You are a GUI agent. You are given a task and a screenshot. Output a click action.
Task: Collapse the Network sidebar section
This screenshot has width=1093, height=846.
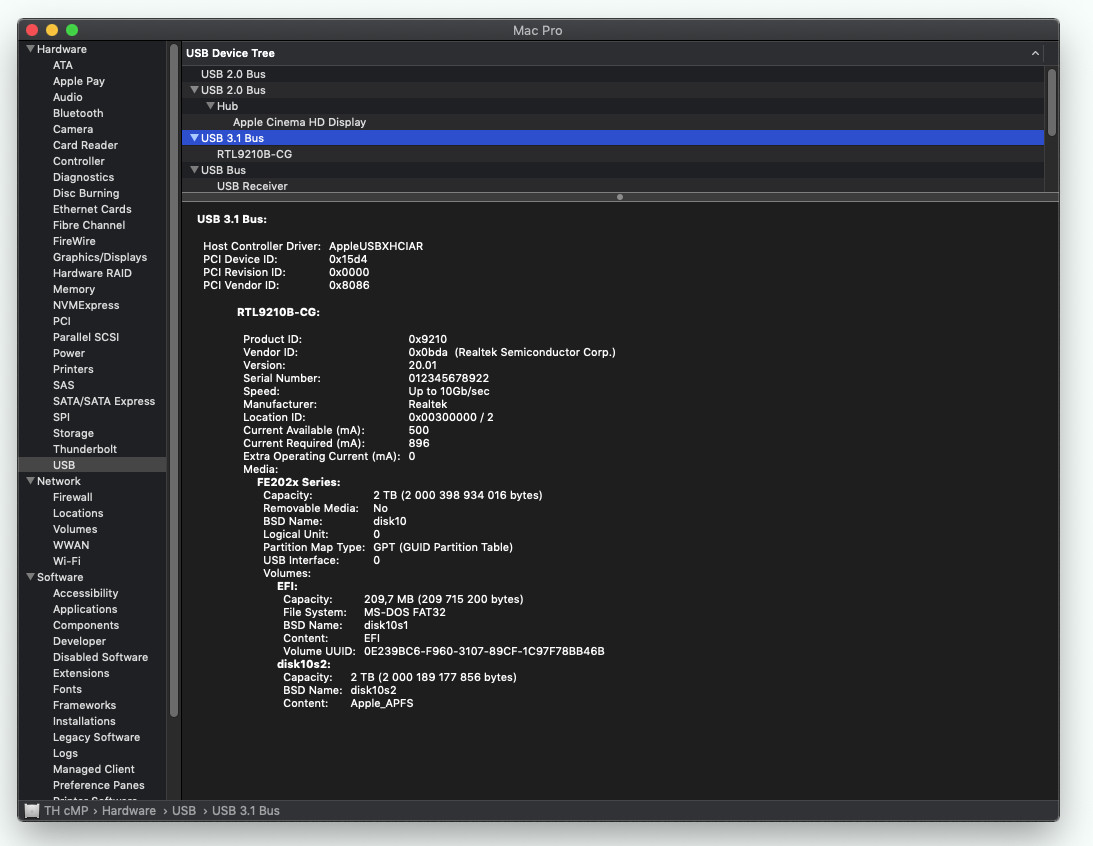[x=30, y=481]
